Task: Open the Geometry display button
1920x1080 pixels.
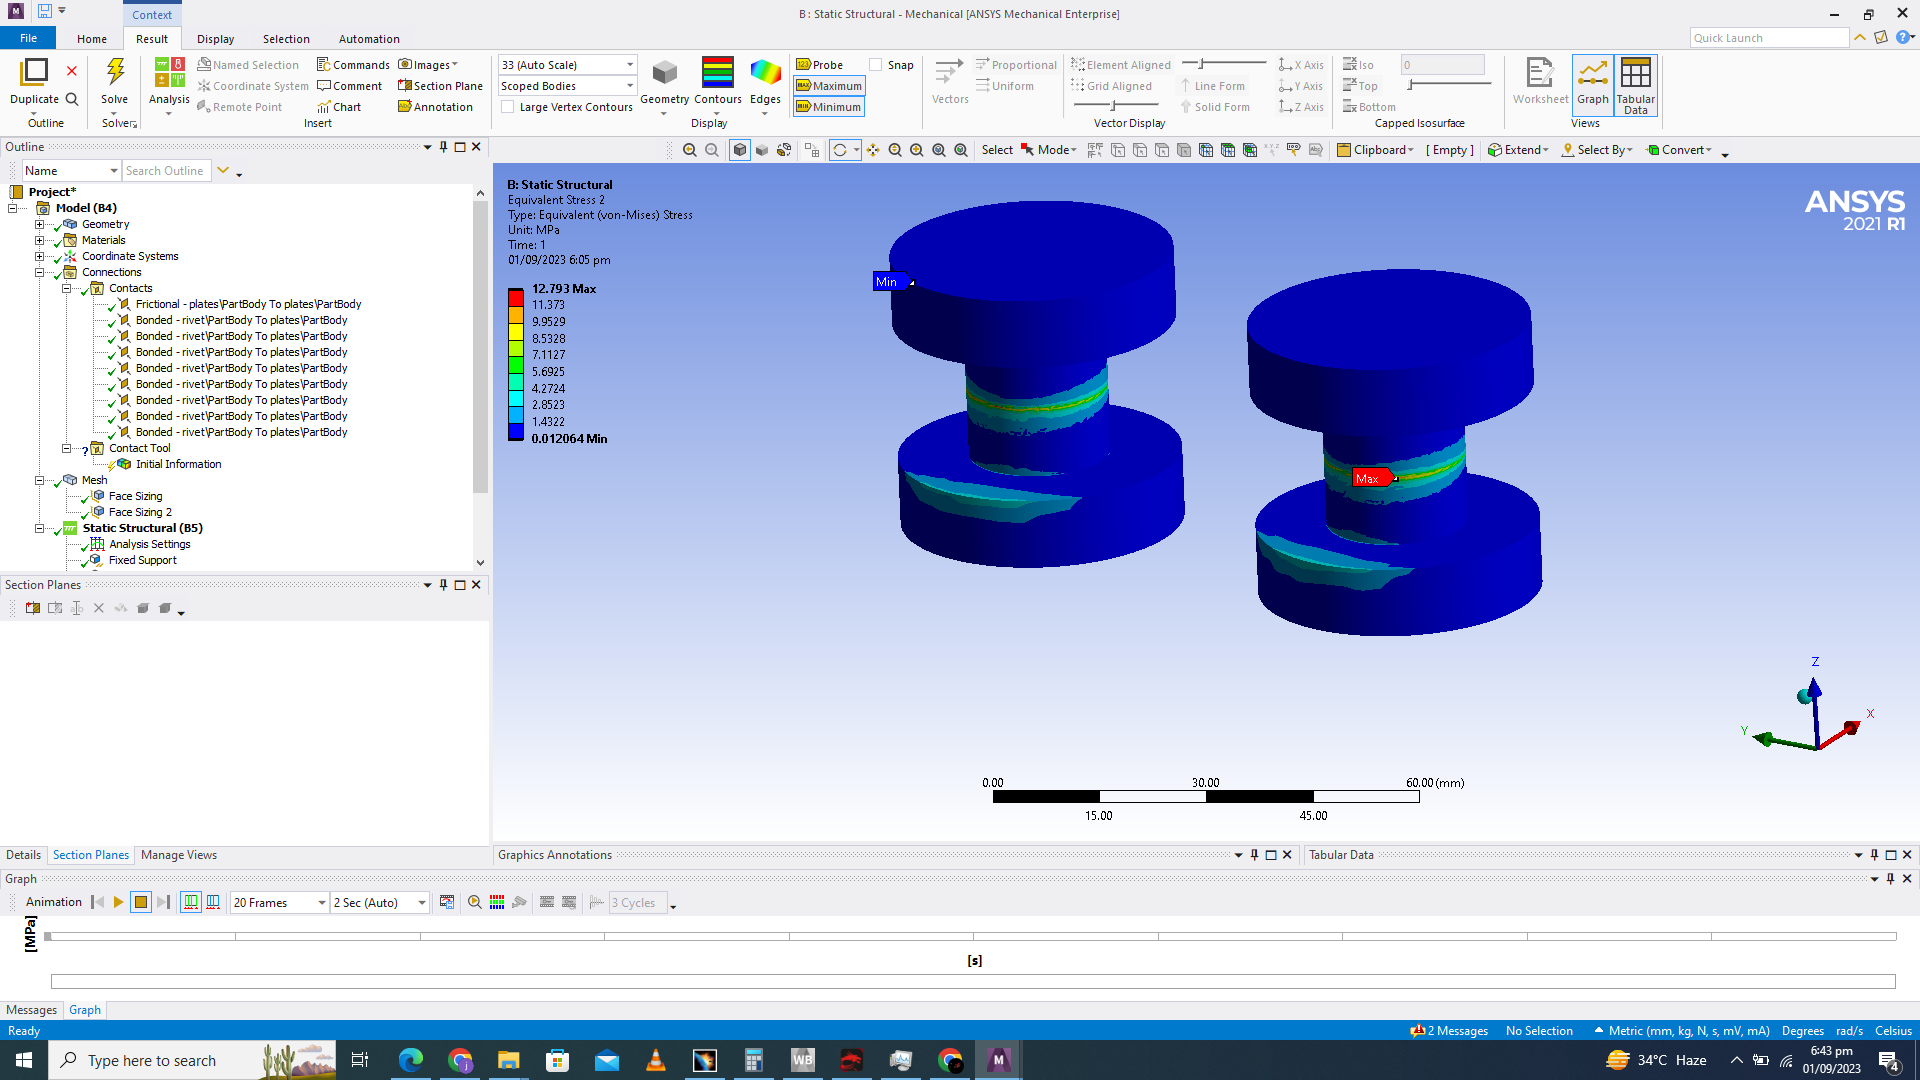Action: pos(664,84)
